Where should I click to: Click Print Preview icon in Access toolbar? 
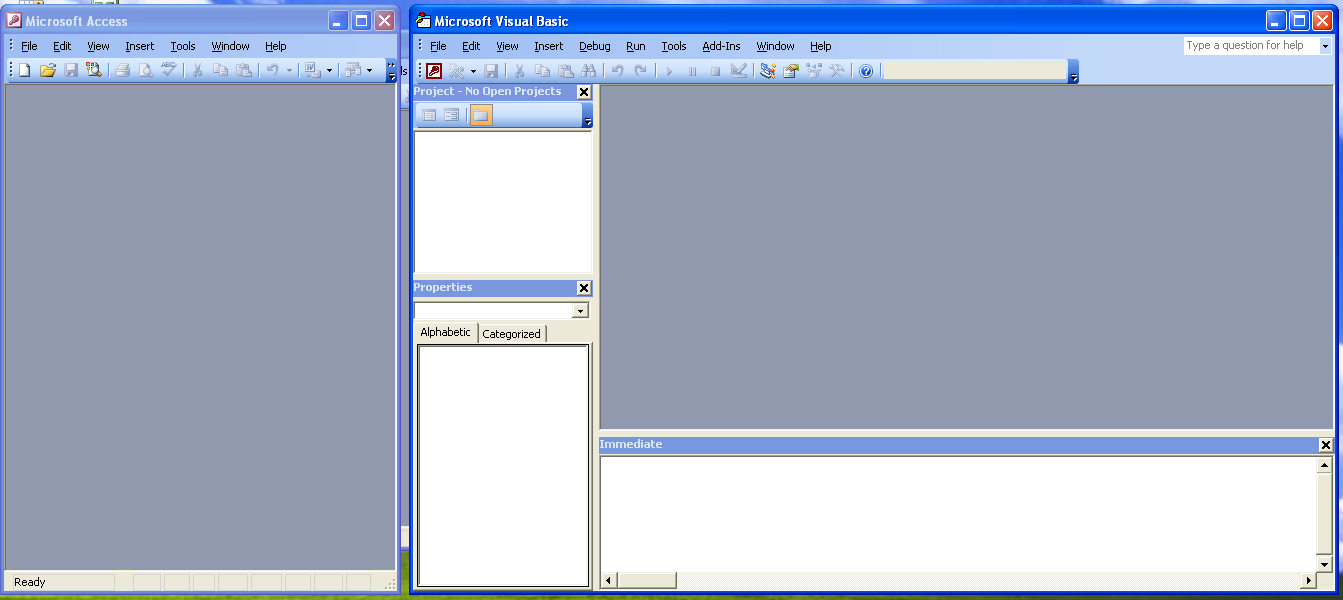pyautogui.click(x=145, y=70)
